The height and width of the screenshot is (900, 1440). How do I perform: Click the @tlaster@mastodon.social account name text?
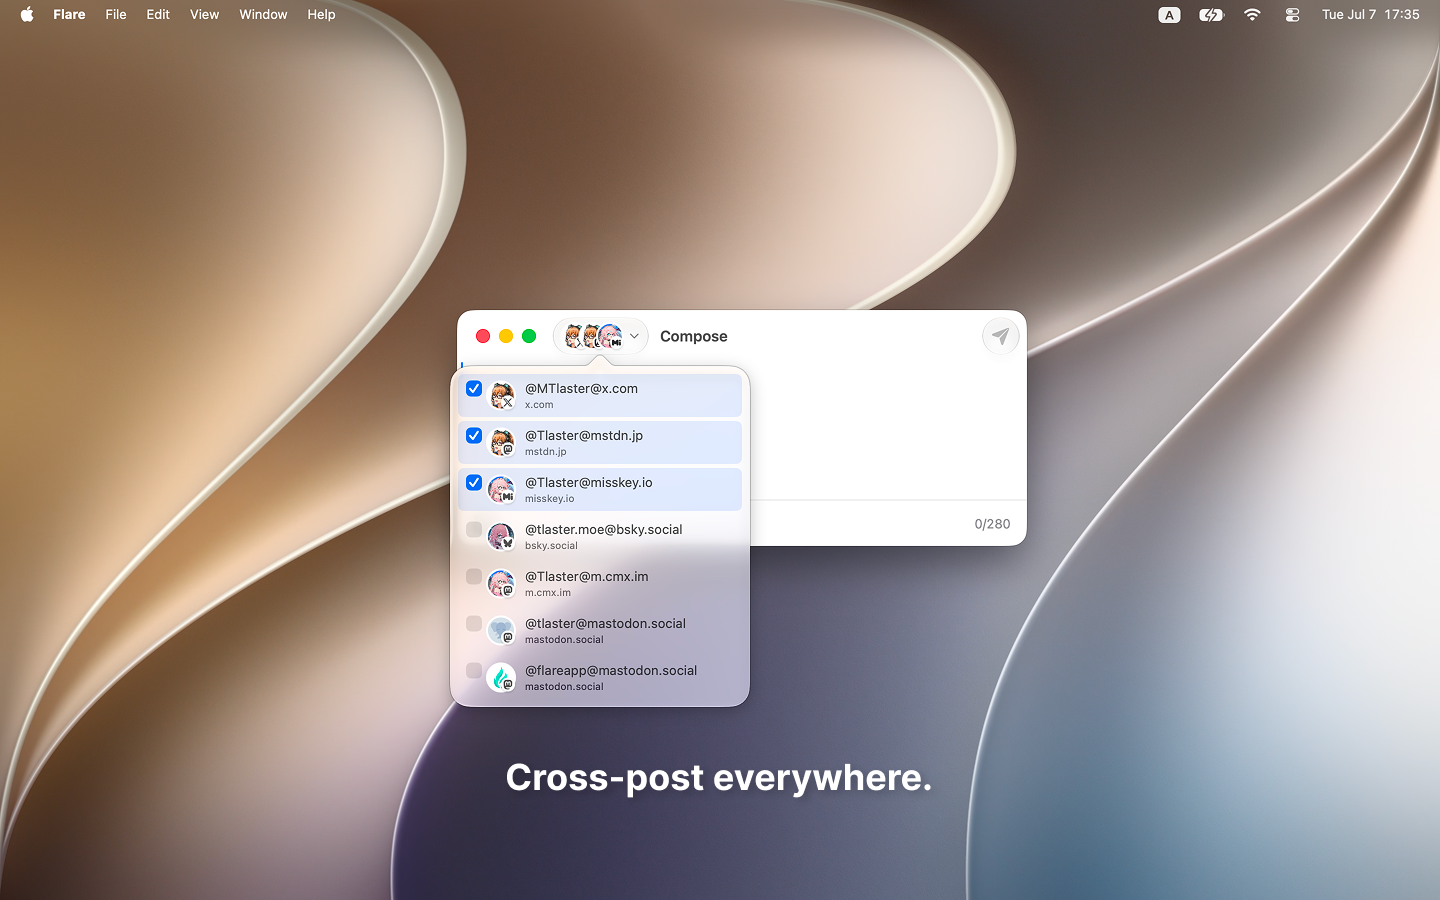click(x=605, y=623)
